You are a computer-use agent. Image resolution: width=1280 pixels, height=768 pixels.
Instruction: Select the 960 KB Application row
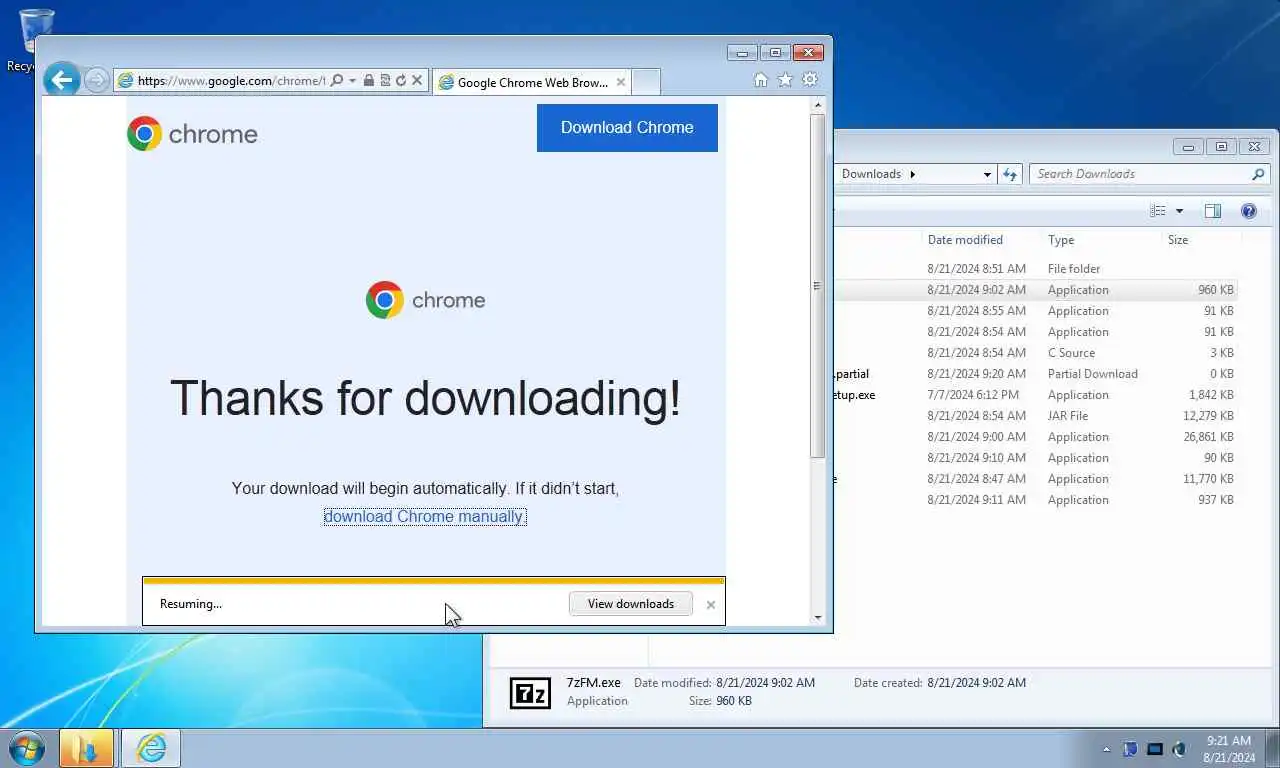point(1036,290)
